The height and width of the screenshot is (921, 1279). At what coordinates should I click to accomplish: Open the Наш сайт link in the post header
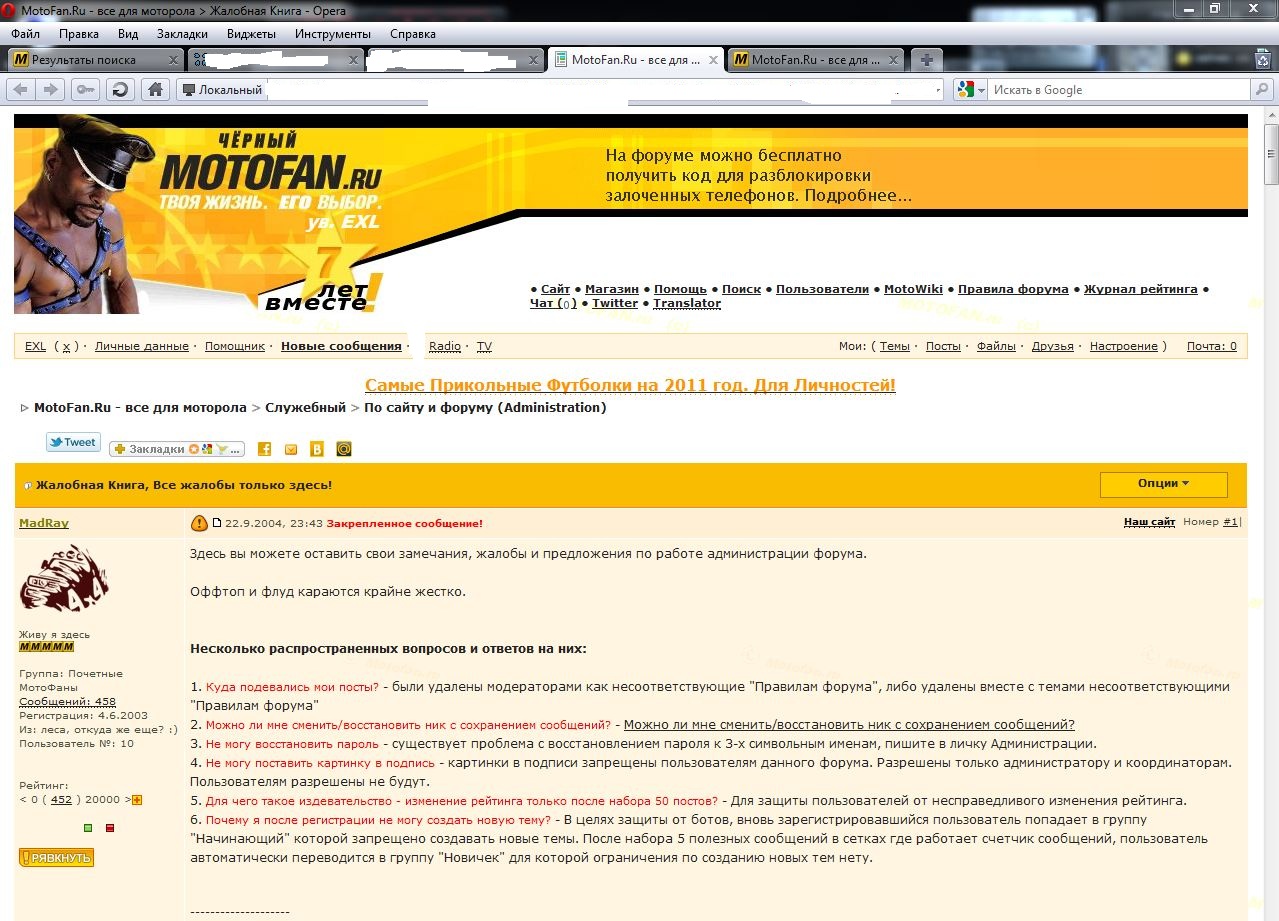click(1149, 522)
